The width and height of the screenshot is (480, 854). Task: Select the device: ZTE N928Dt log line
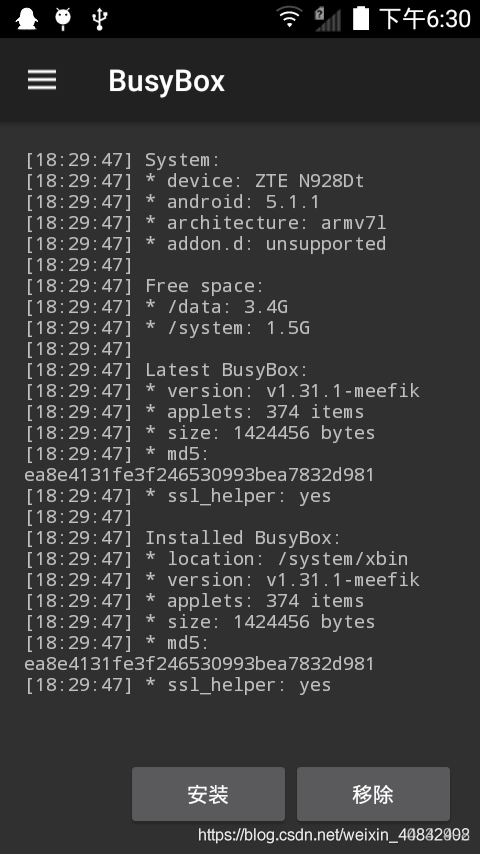click(x=195, y=181)
